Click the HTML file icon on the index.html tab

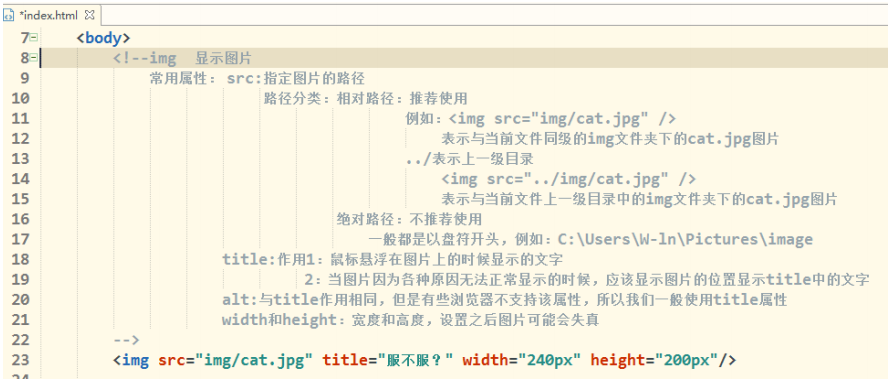(x=9, y=15)
